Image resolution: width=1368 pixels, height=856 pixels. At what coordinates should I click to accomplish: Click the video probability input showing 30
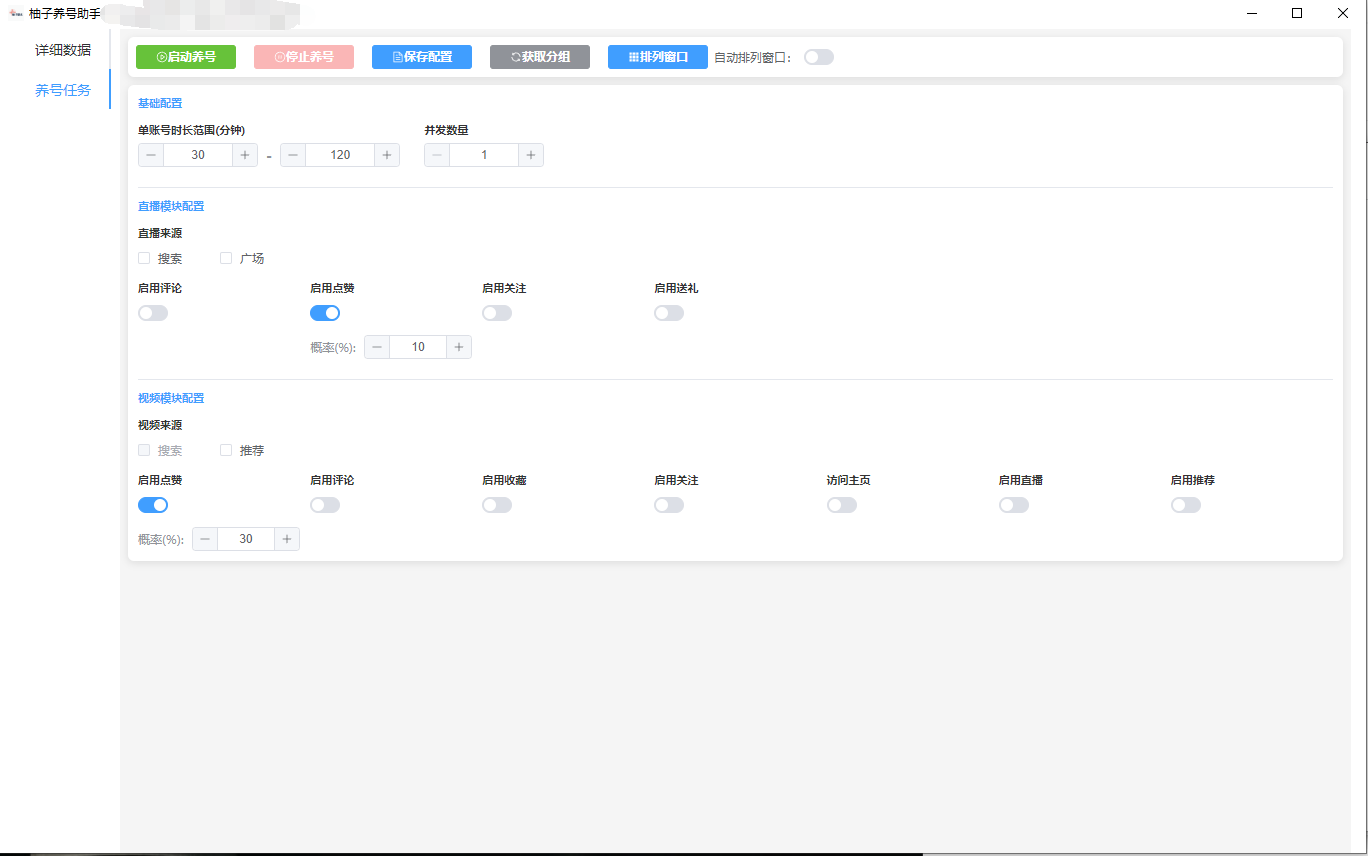coord(246,539)
